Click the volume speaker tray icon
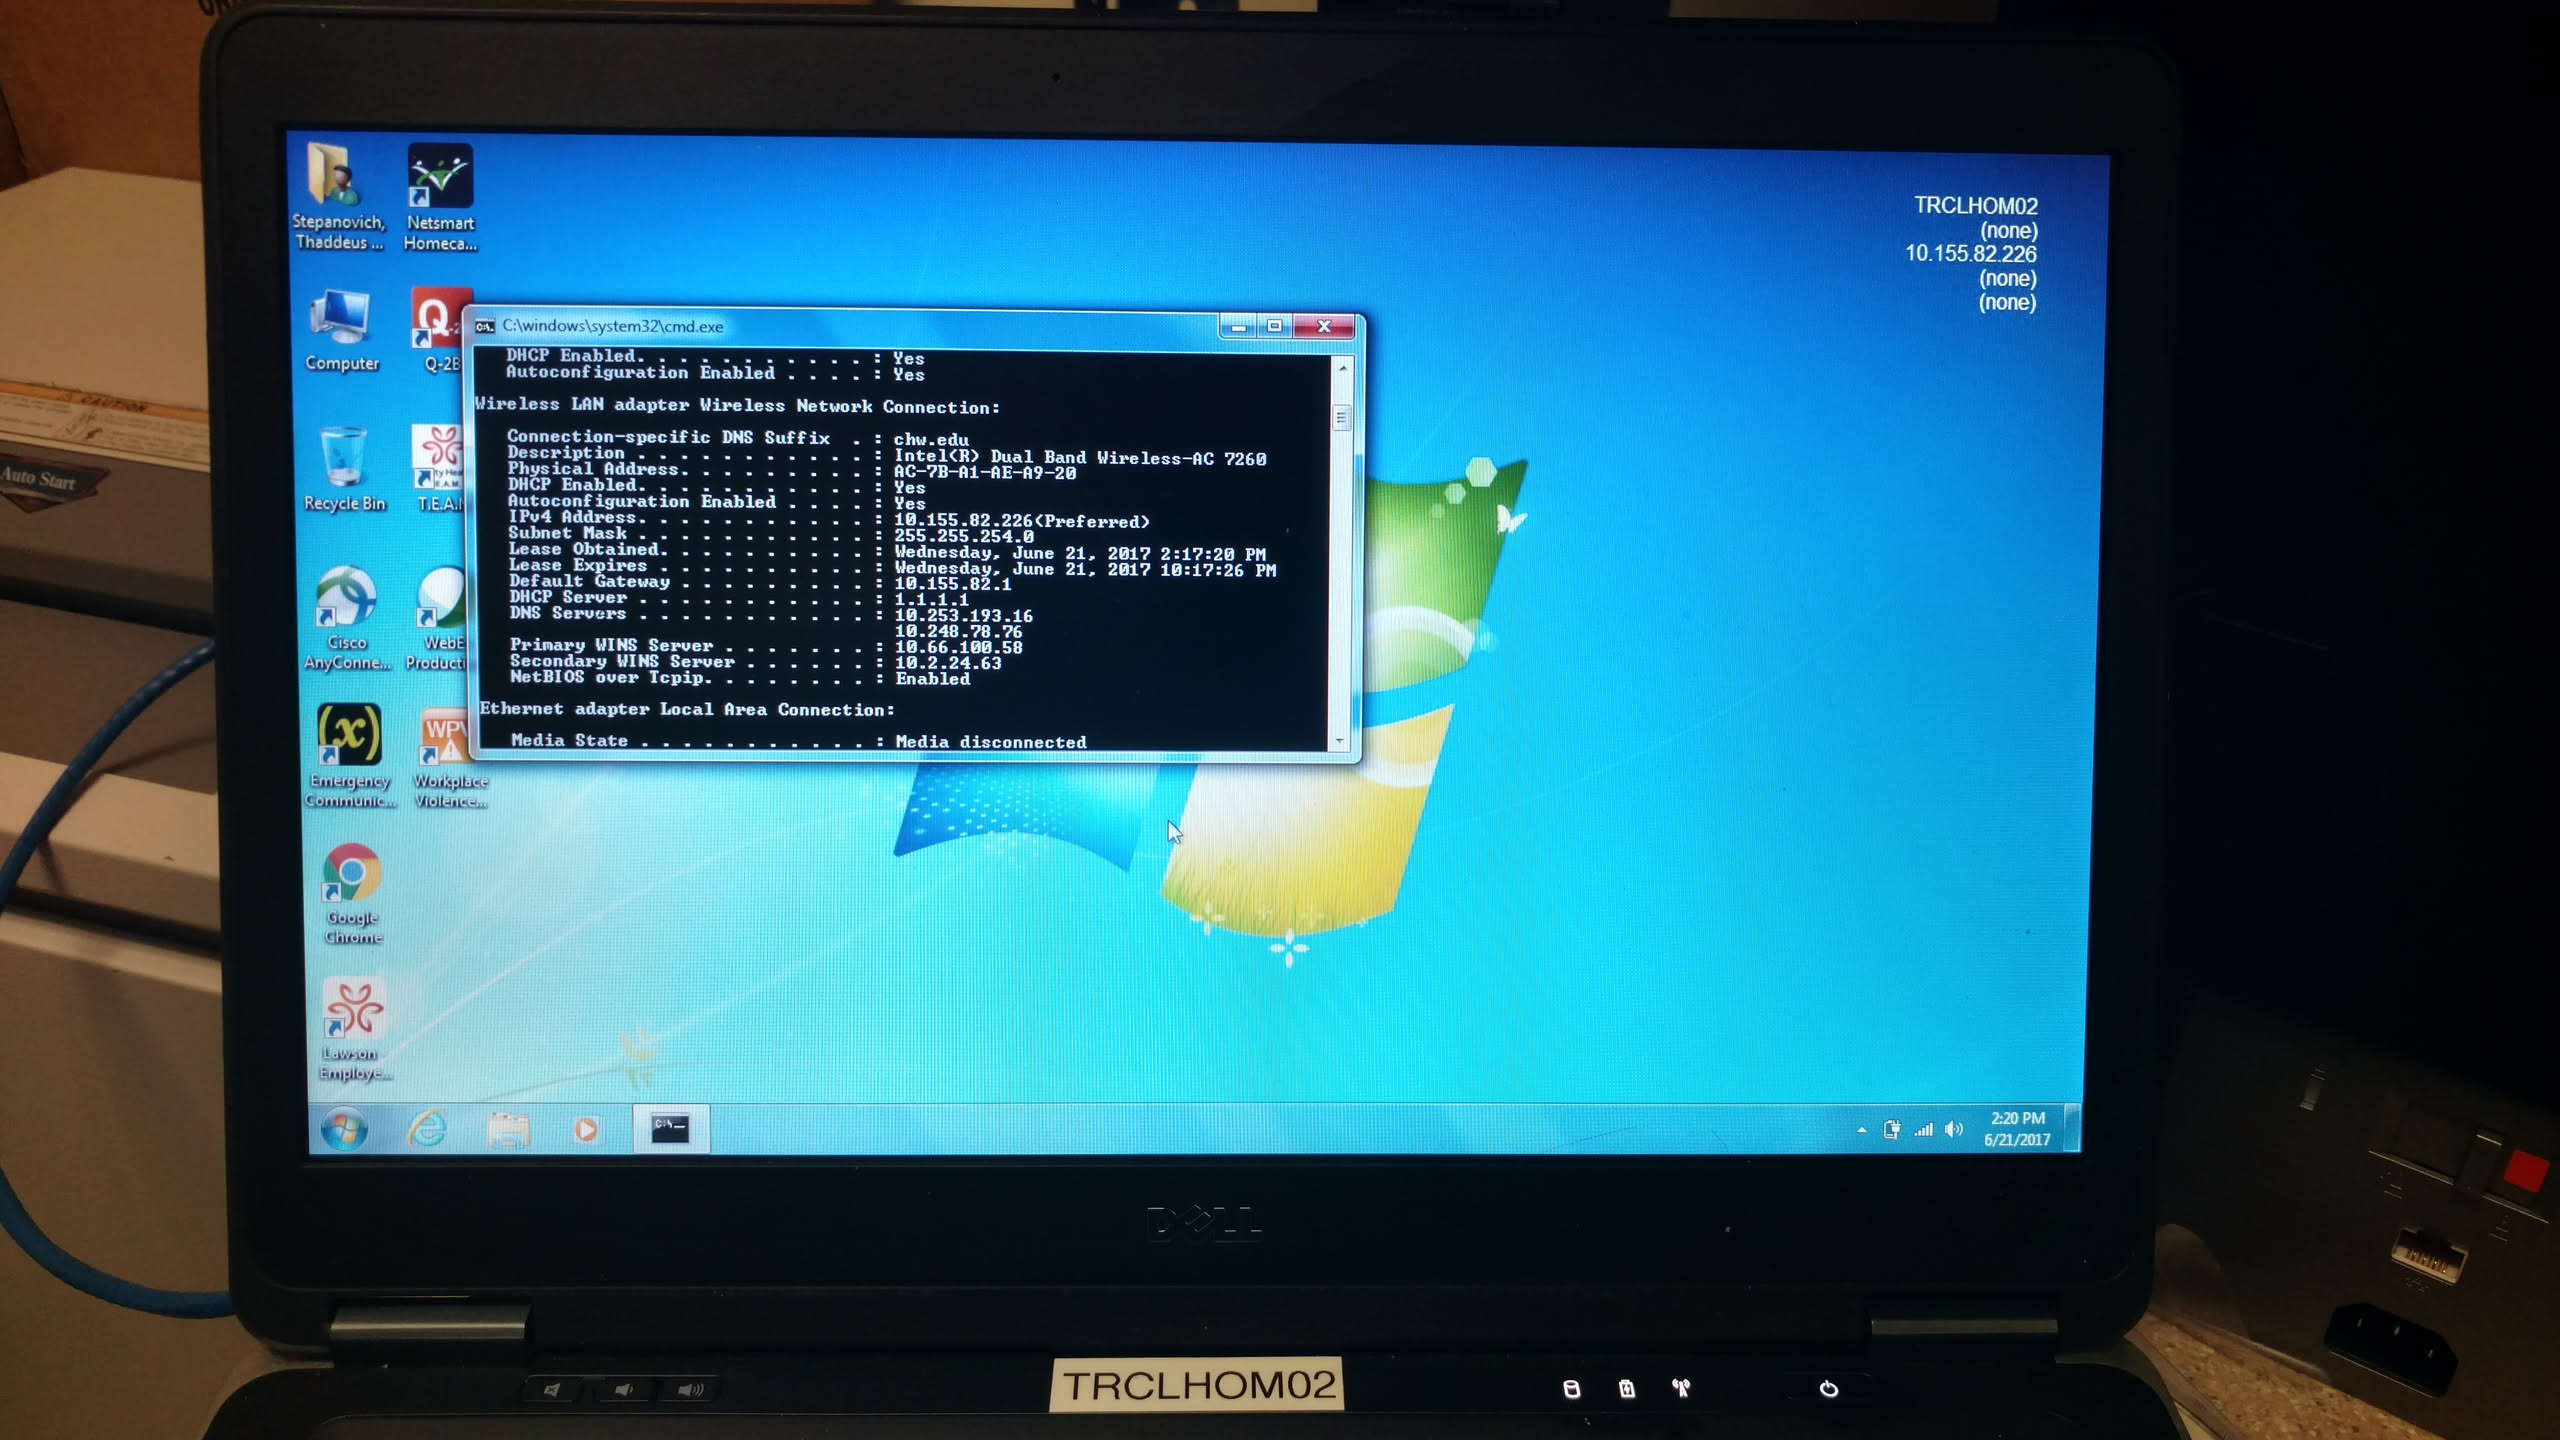This screenshot has width=2560, height=1440. click(1953, 1130)
